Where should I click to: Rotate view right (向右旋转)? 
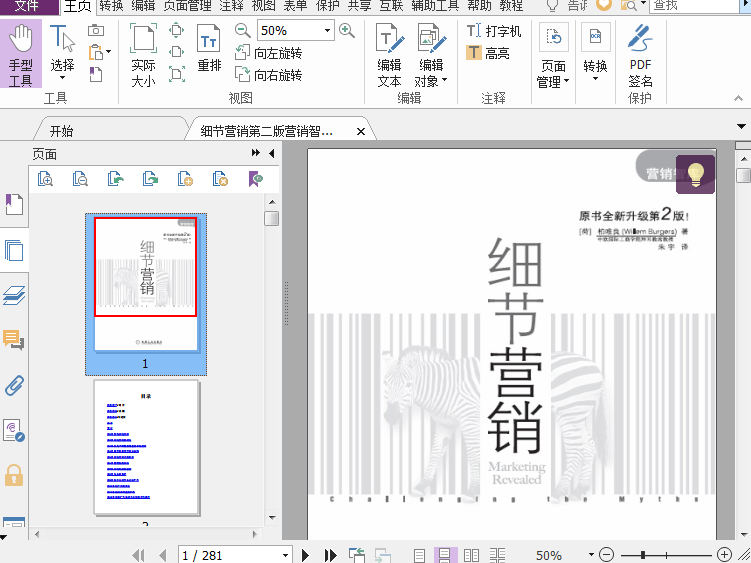point(268,75)
